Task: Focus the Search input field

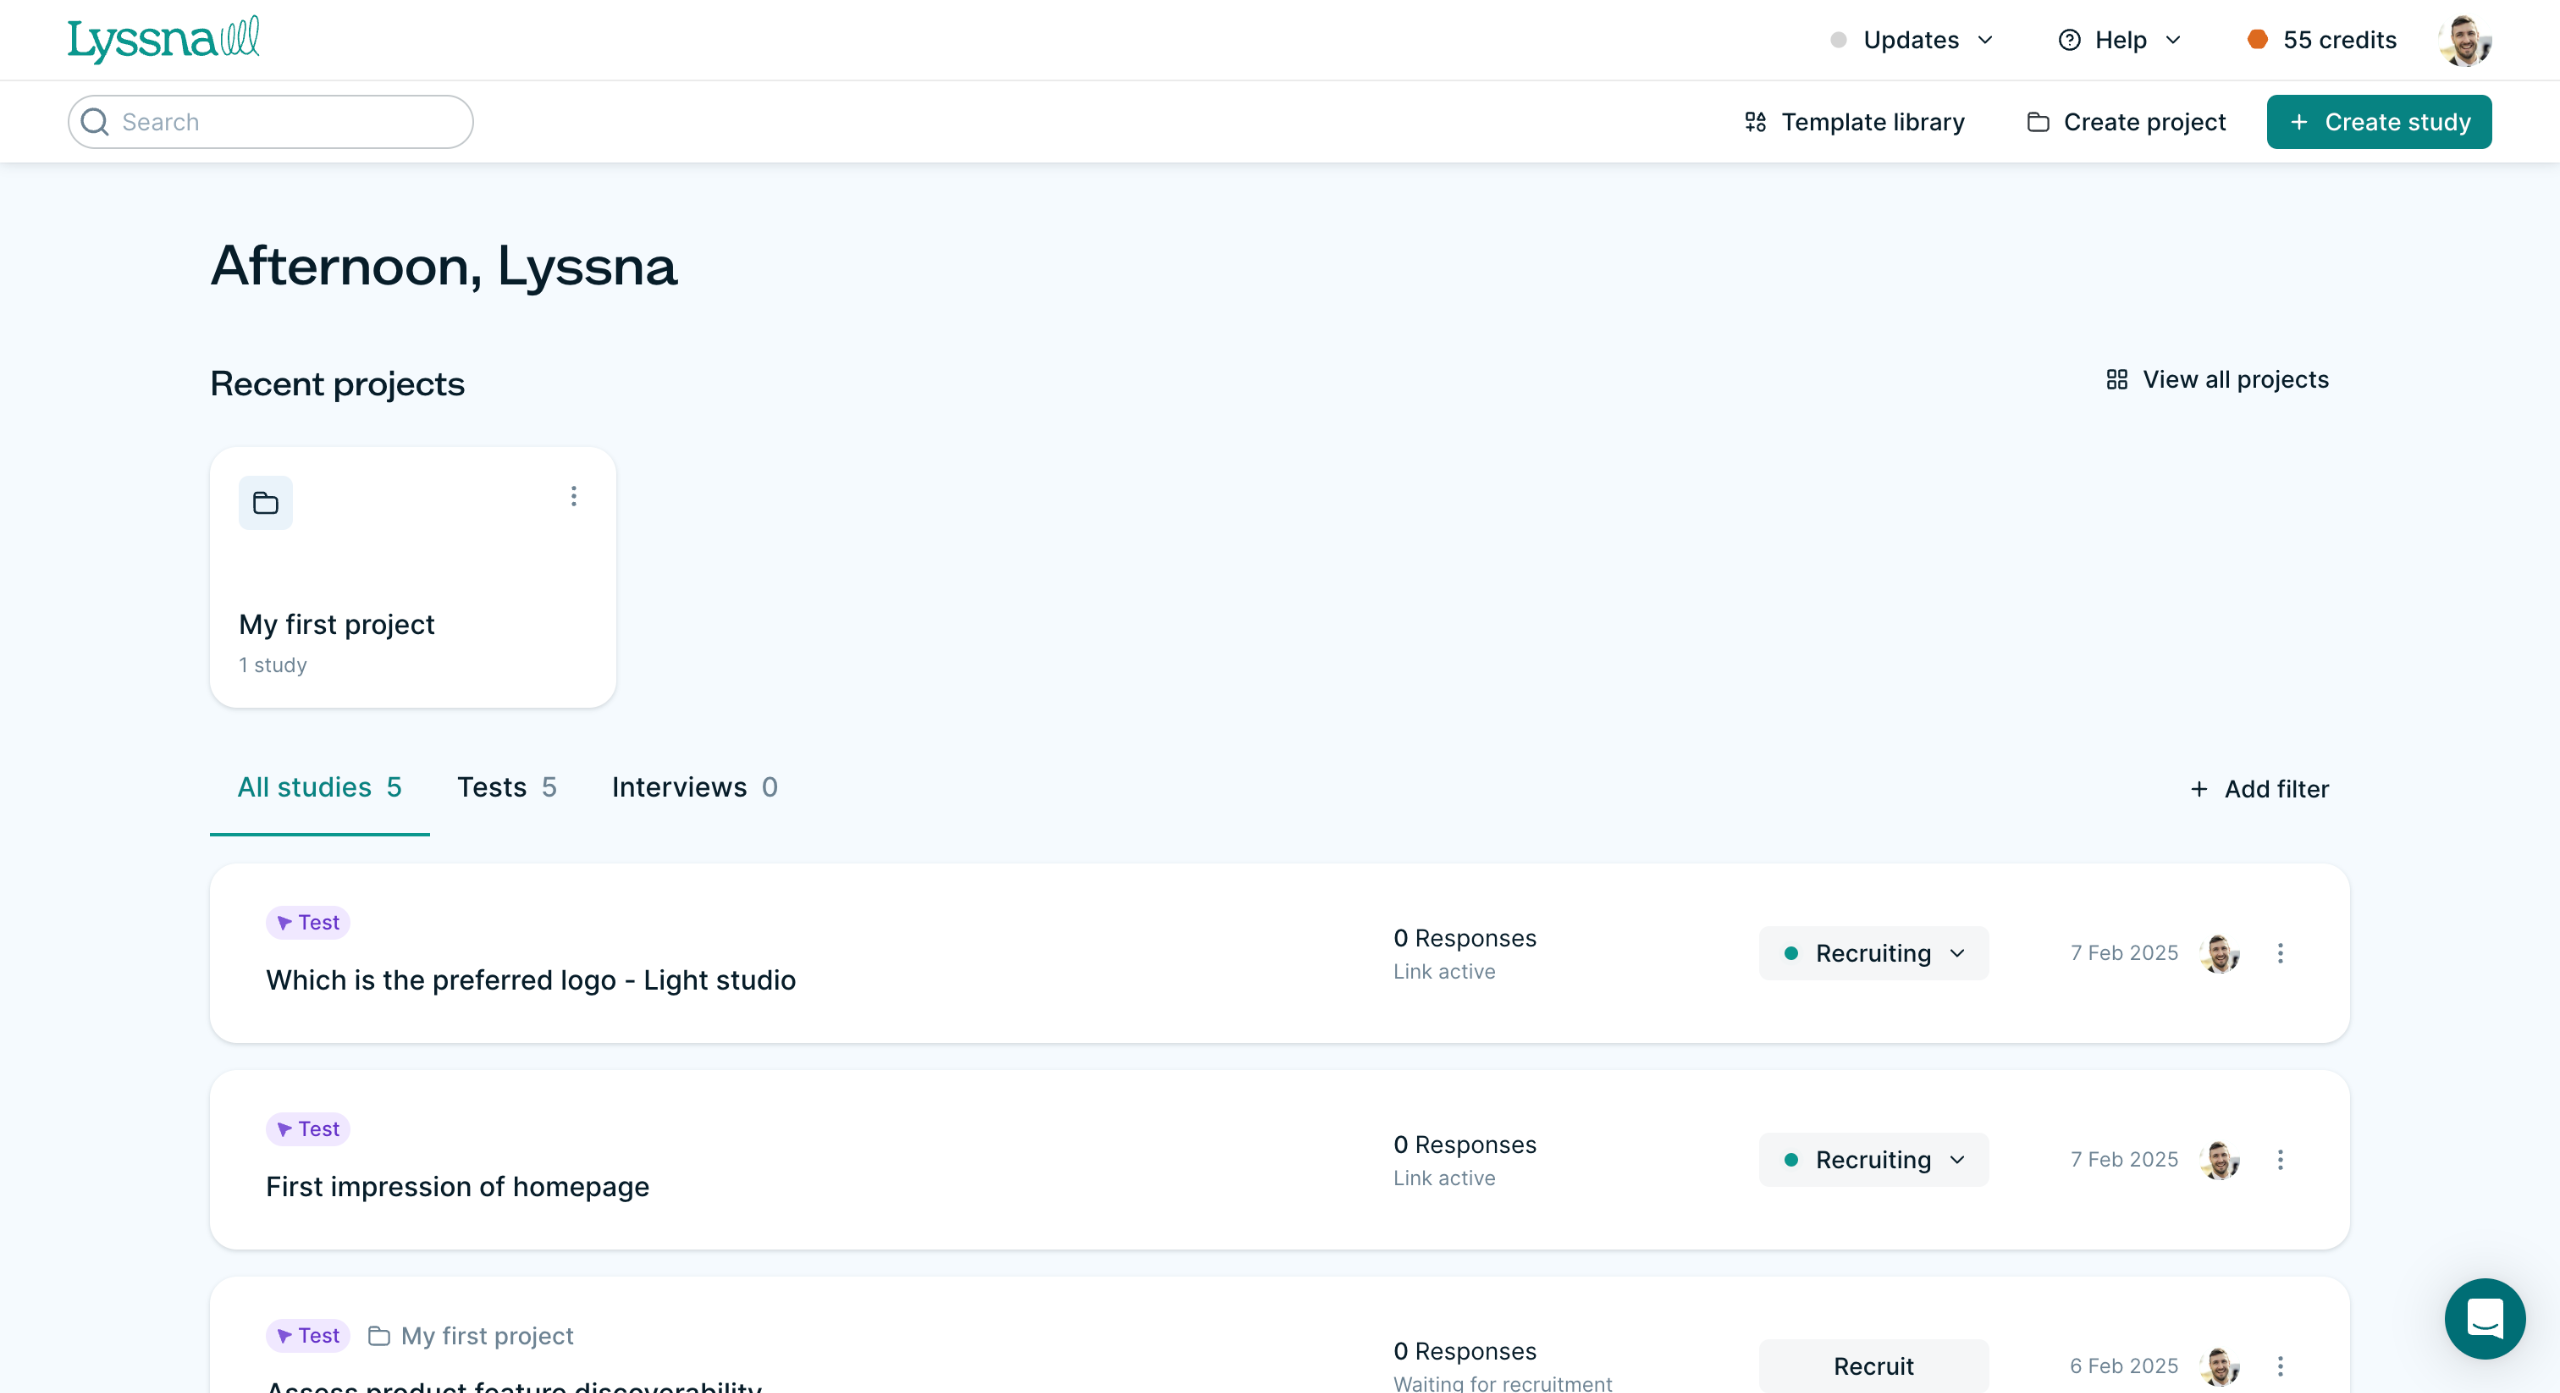Action: click(x=271, y=122)
